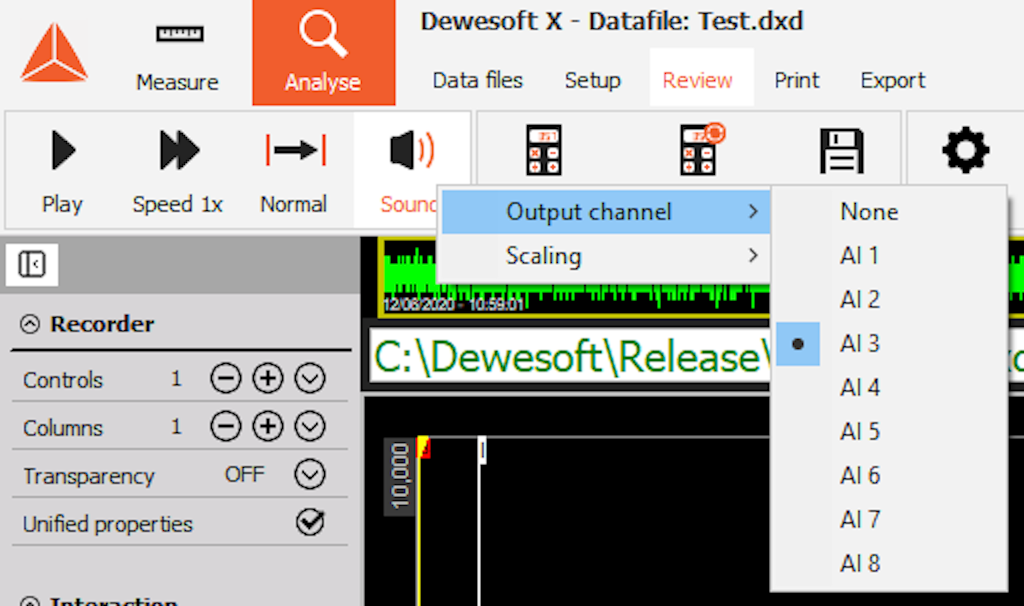The height and width of the screenshot is (606, 1024).
Task: Click the 10,000 axis scale label
Action: [399, 475]
